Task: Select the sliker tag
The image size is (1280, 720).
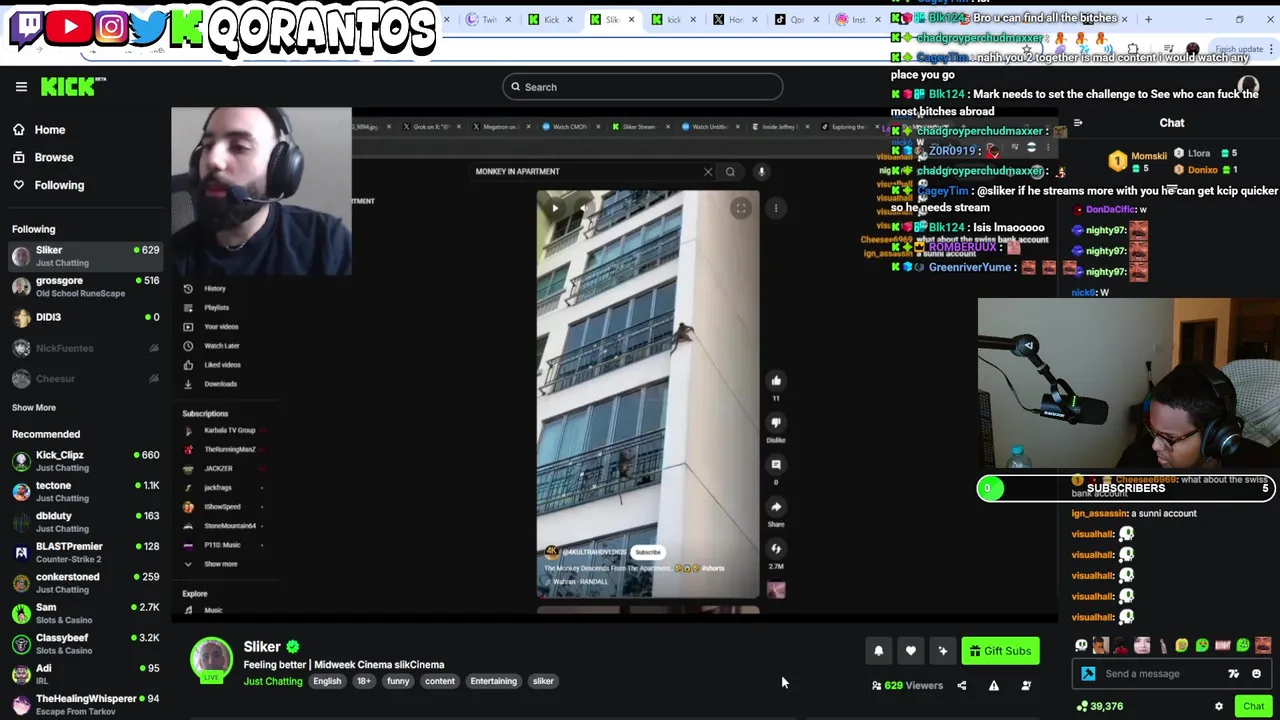Action: point(543,682)
